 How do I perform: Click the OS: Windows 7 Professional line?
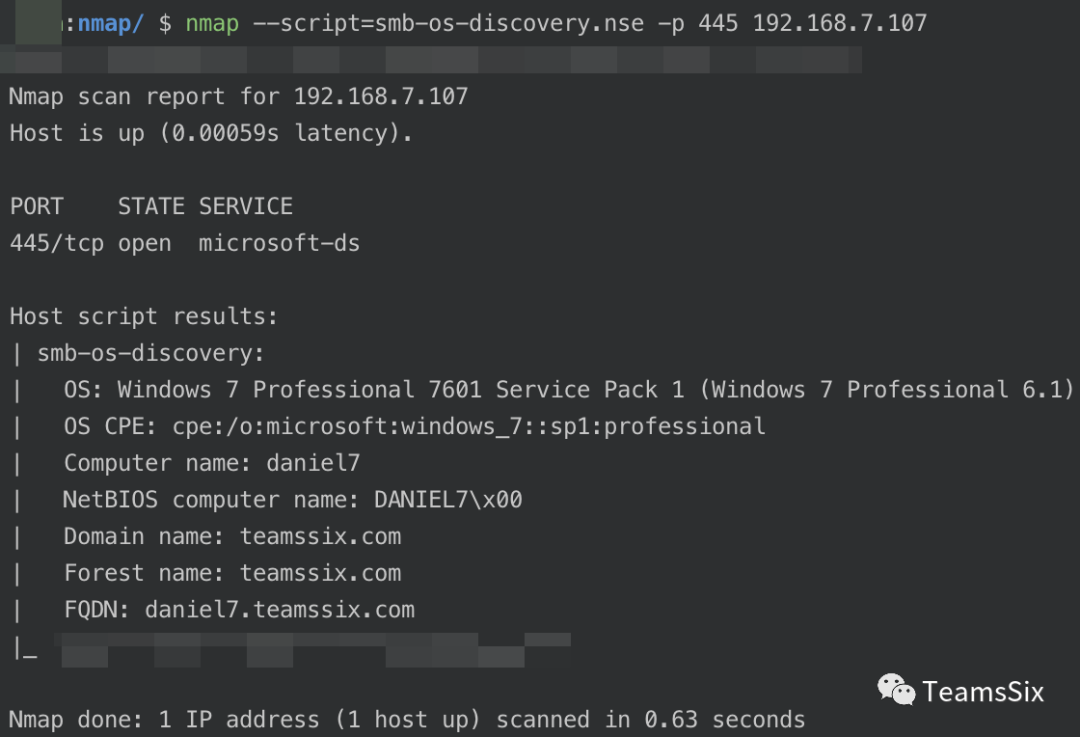click(567, 389)
